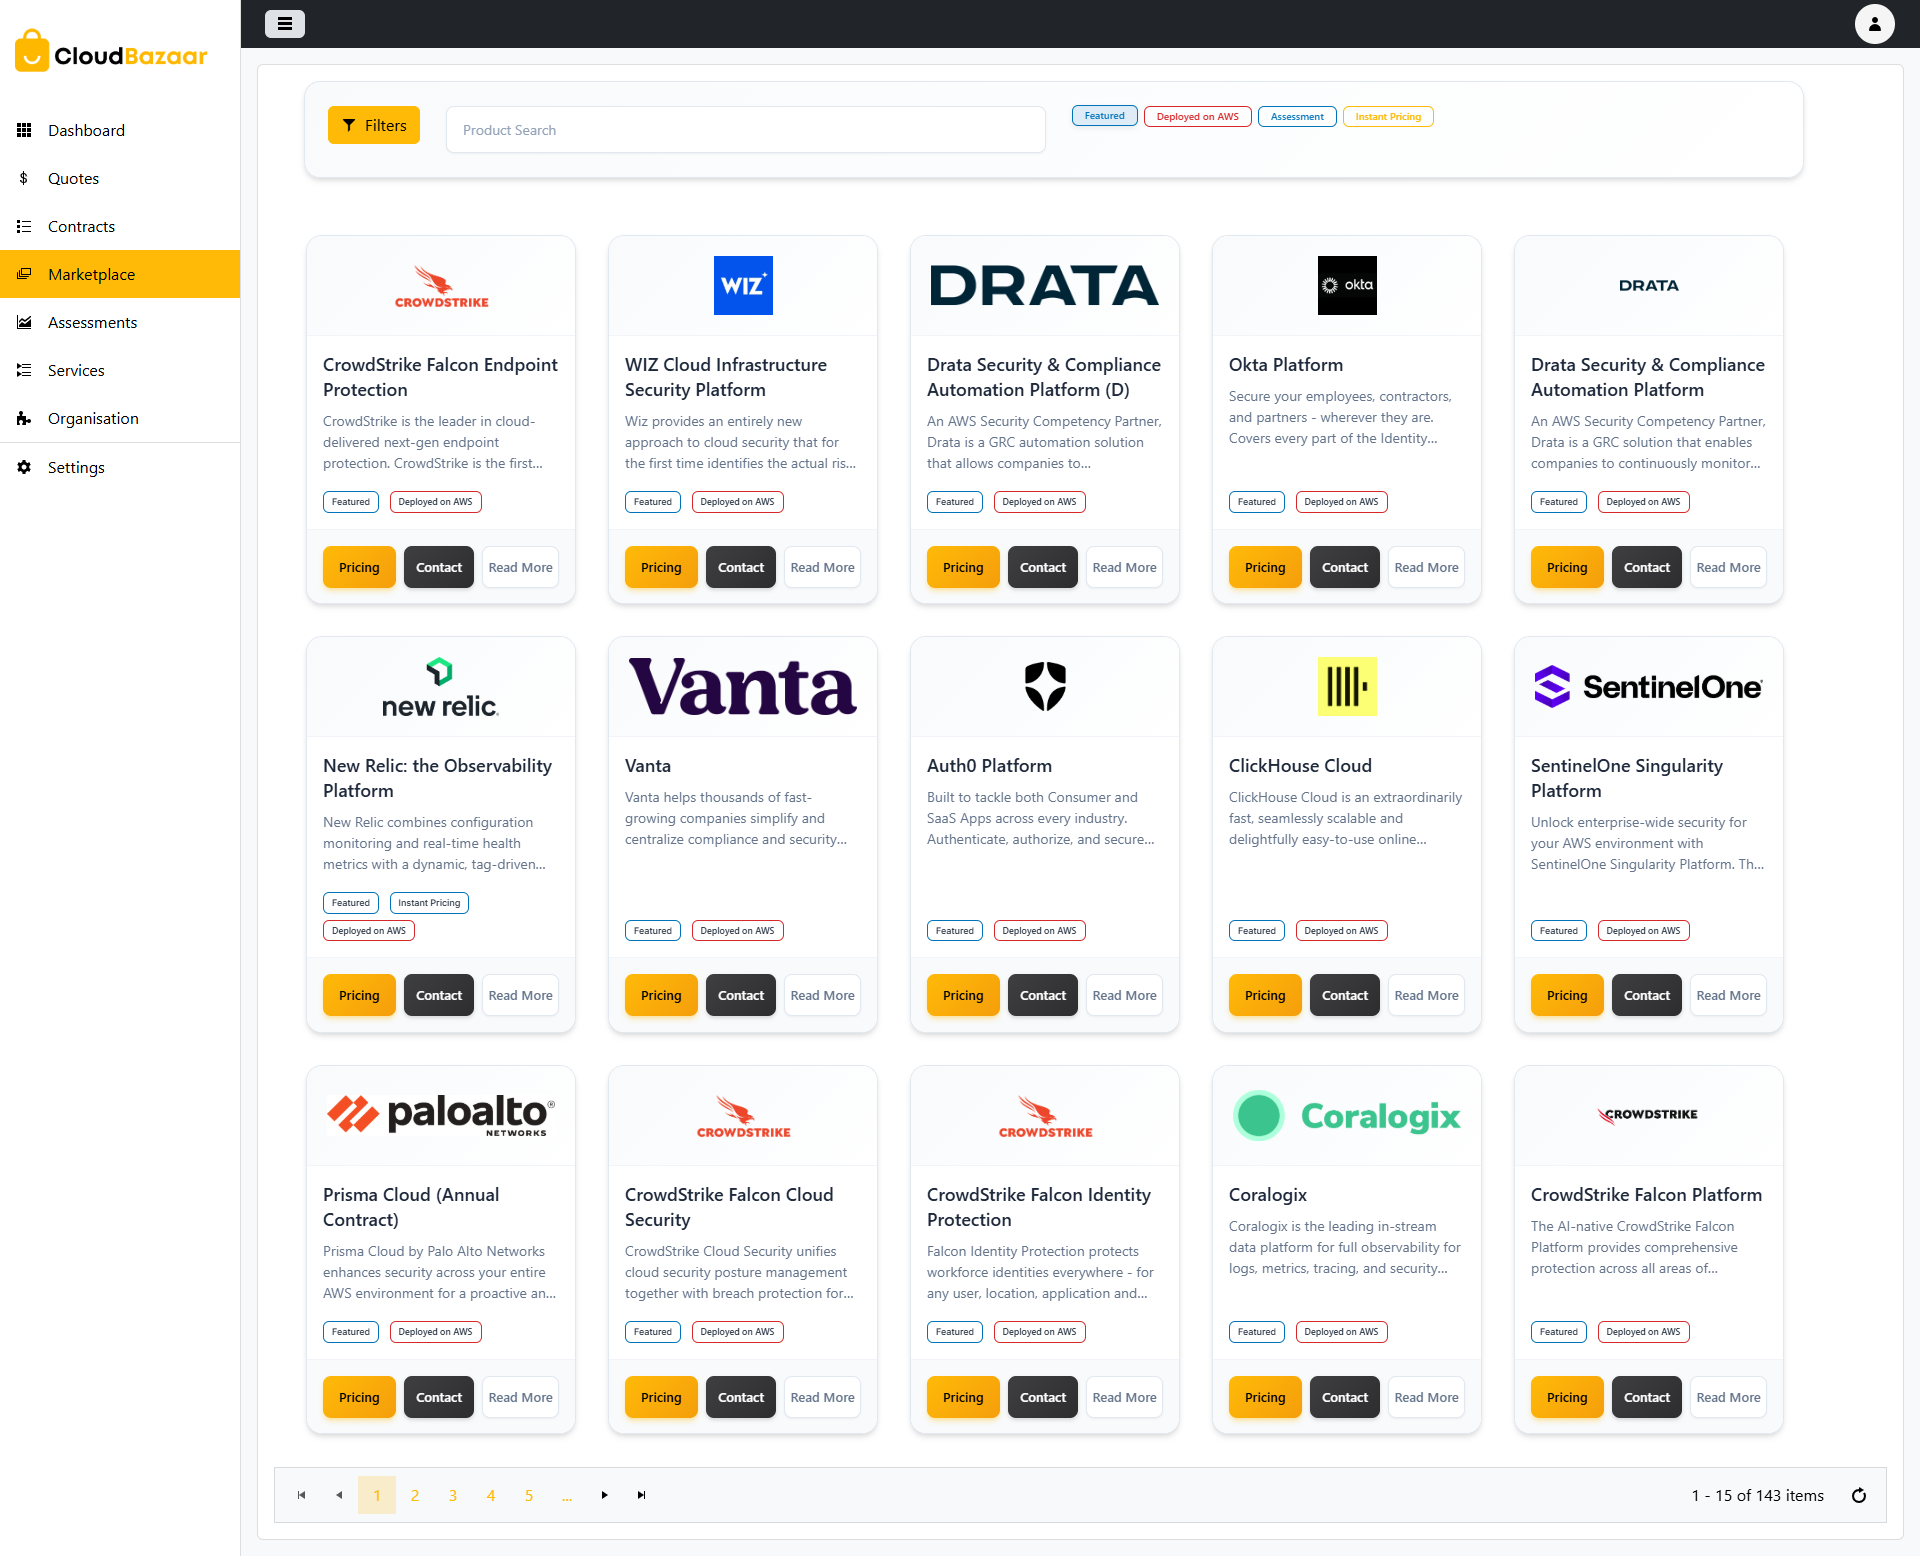Click the hamburger menu toggle icon
Viewport: 1920px width, 1556px height.
[x=285, y=24]
